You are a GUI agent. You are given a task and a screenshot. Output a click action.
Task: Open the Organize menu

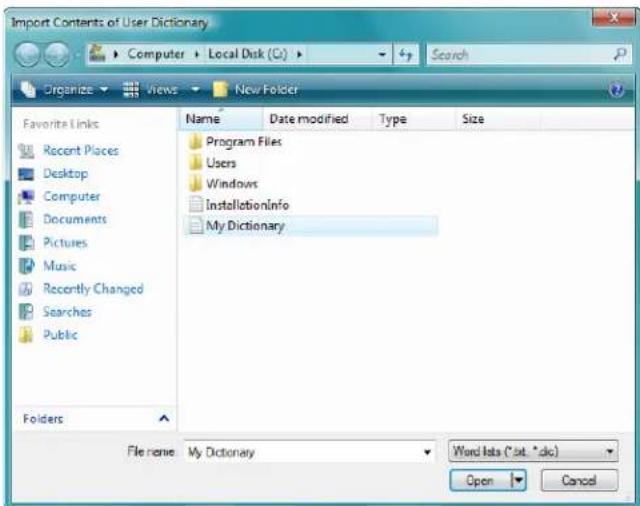(64, 89)
